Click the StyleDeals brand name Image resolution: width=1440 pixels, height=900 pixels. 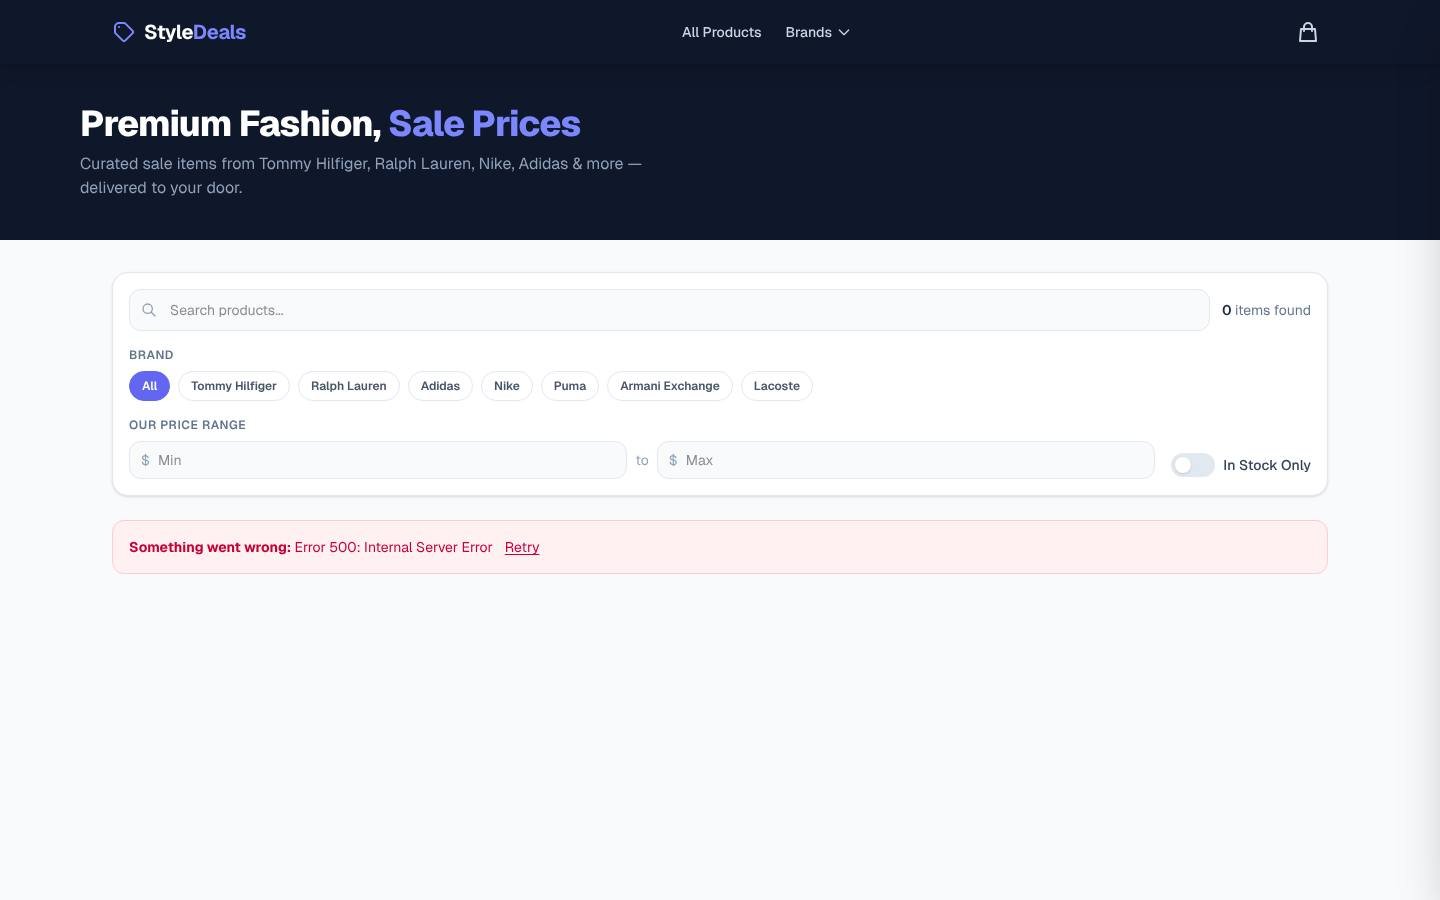[x=195, y=32]
